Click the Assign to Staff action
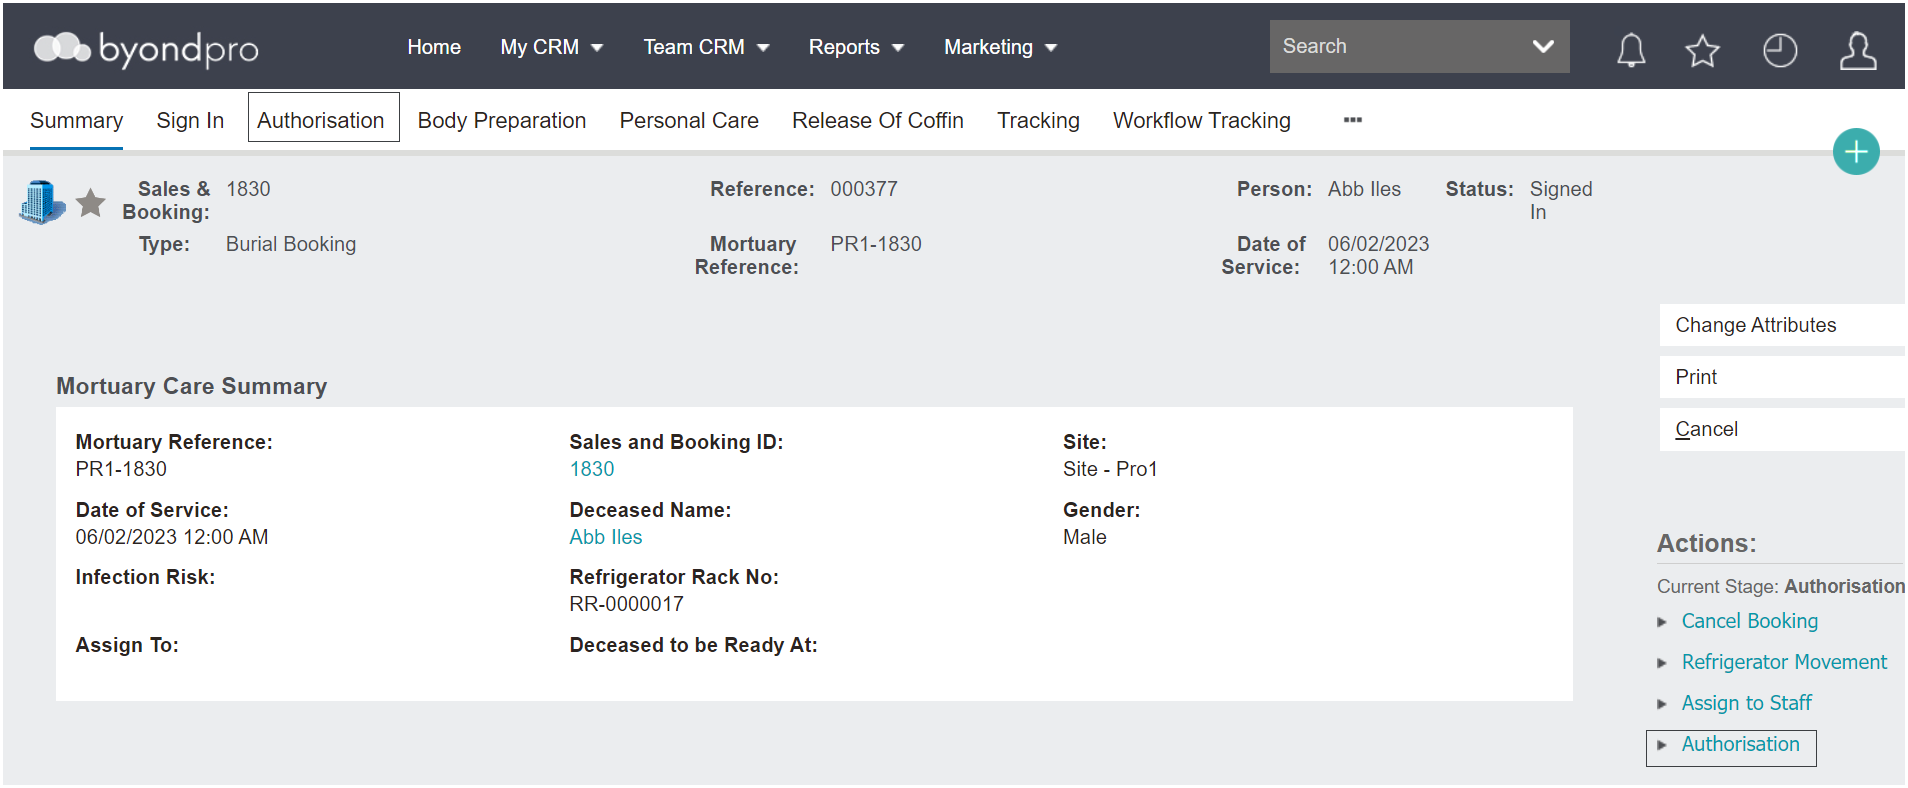 1746,703
